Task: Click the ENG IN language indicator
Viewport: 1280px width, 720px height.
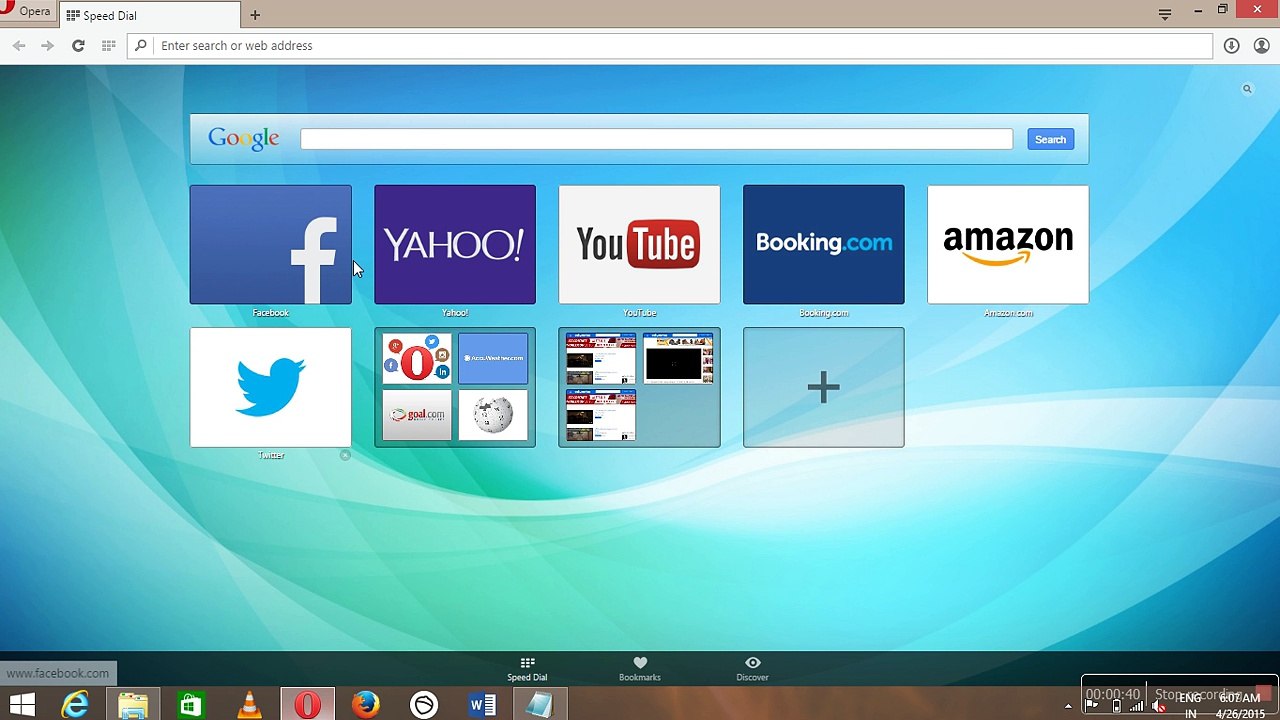Action: coord(1190,706)
